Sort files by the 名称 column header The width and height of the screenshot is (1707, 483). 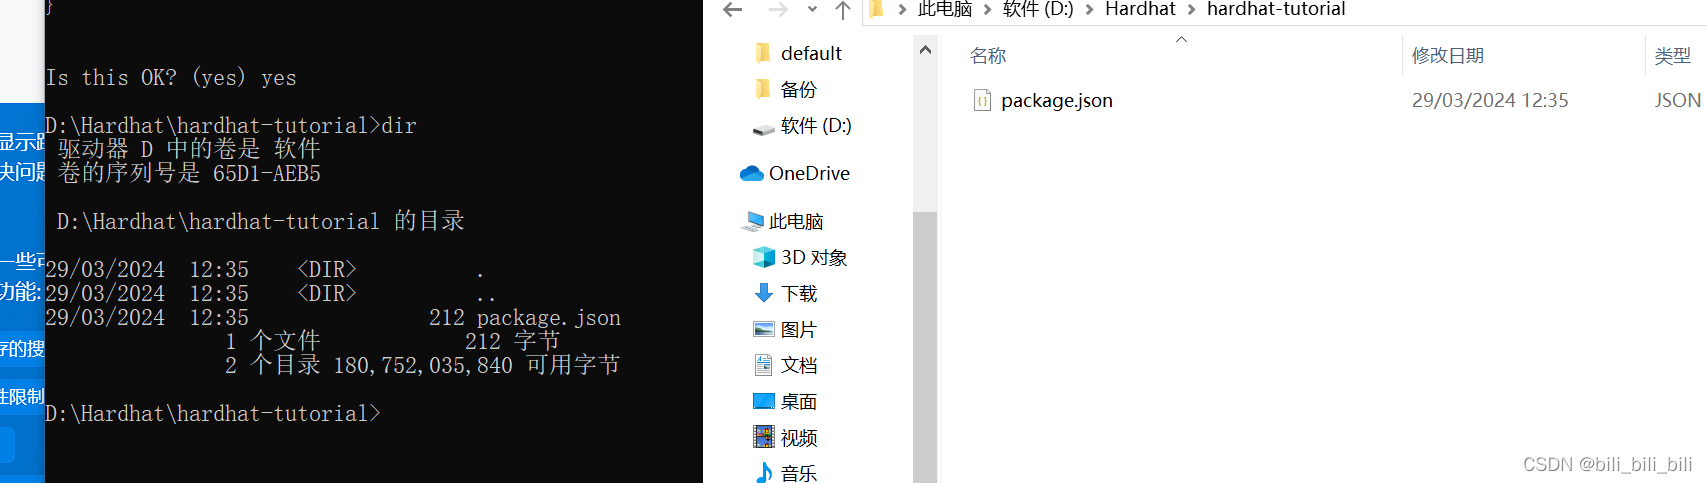pyautogui.click(x=988, y=56)
